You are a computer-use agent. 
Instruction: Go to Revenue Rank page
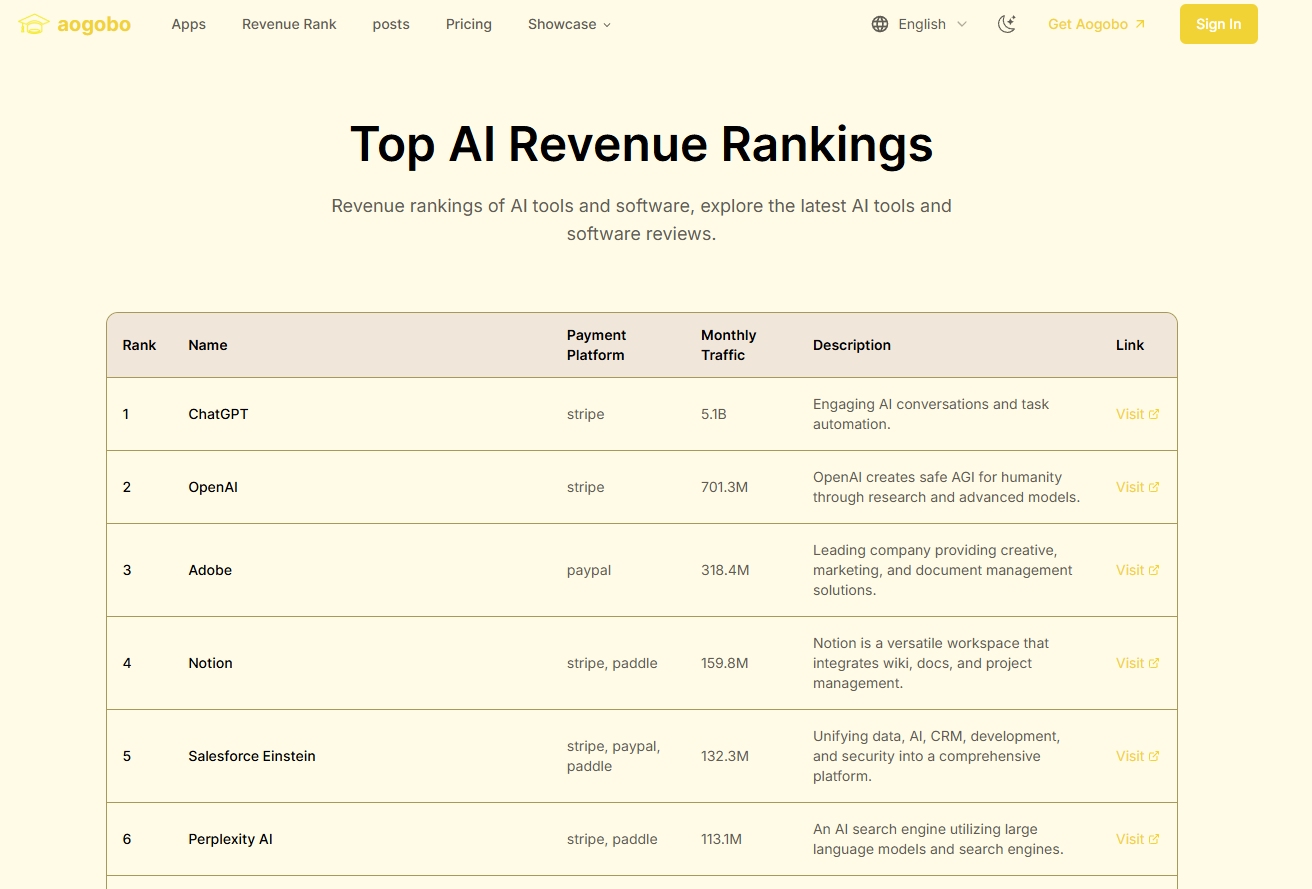289,24
